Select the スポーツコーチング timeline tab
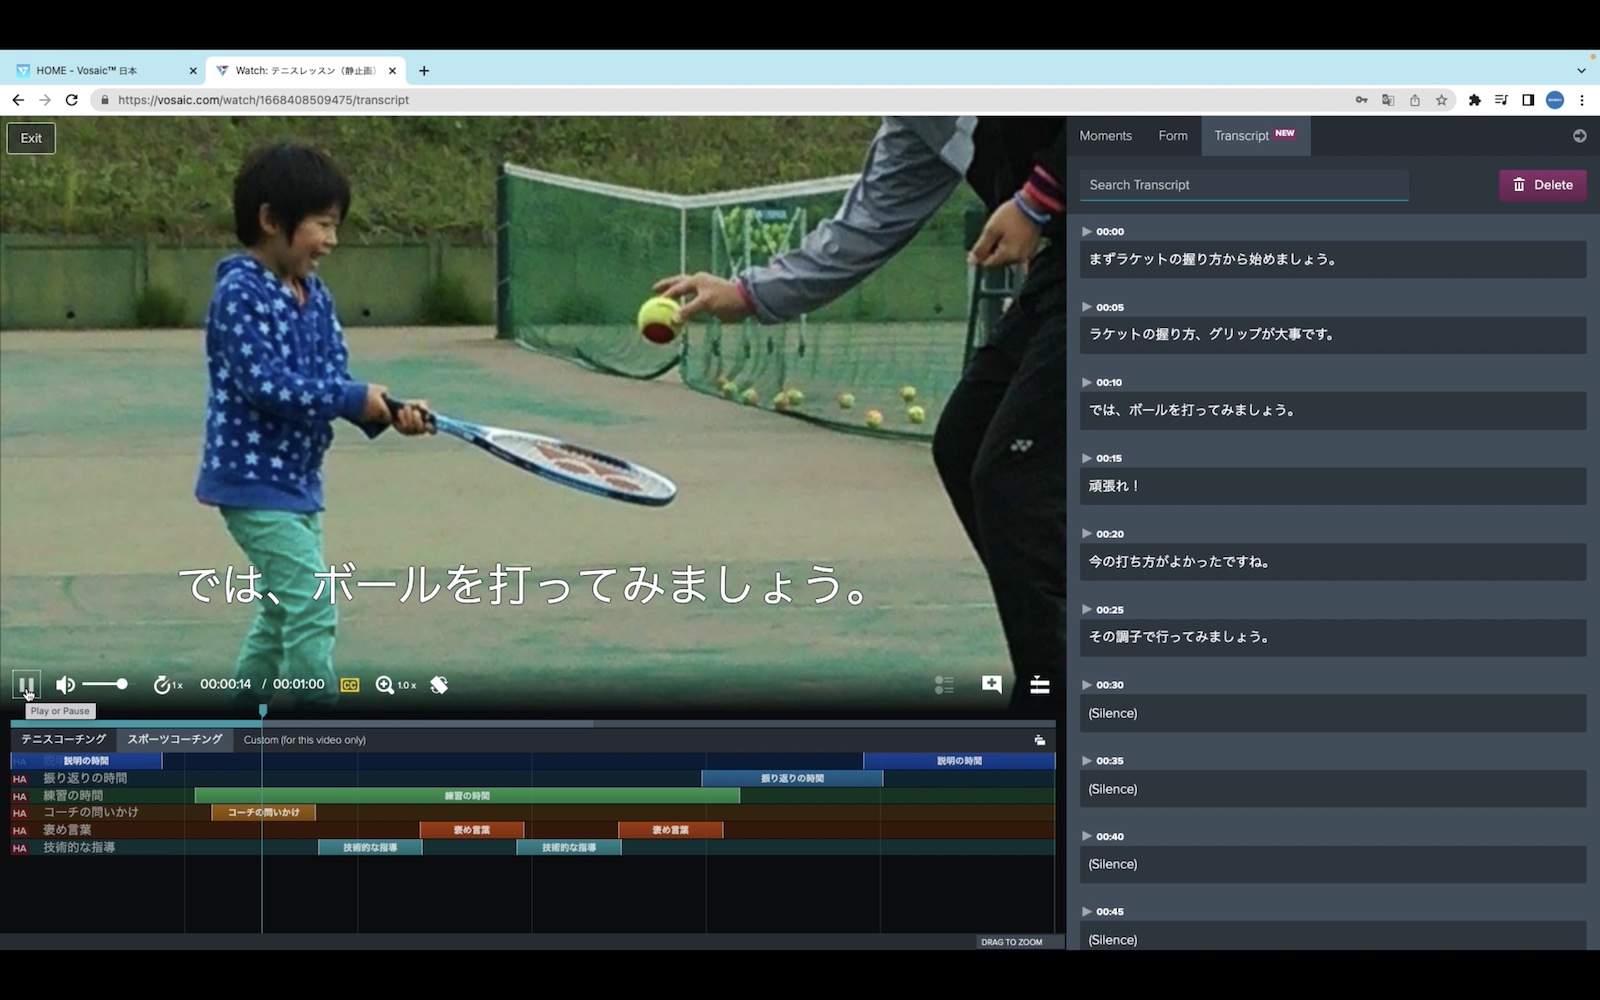This screenshot has width=1600, height=1000. pyautogui.click(x=175, y=740)
